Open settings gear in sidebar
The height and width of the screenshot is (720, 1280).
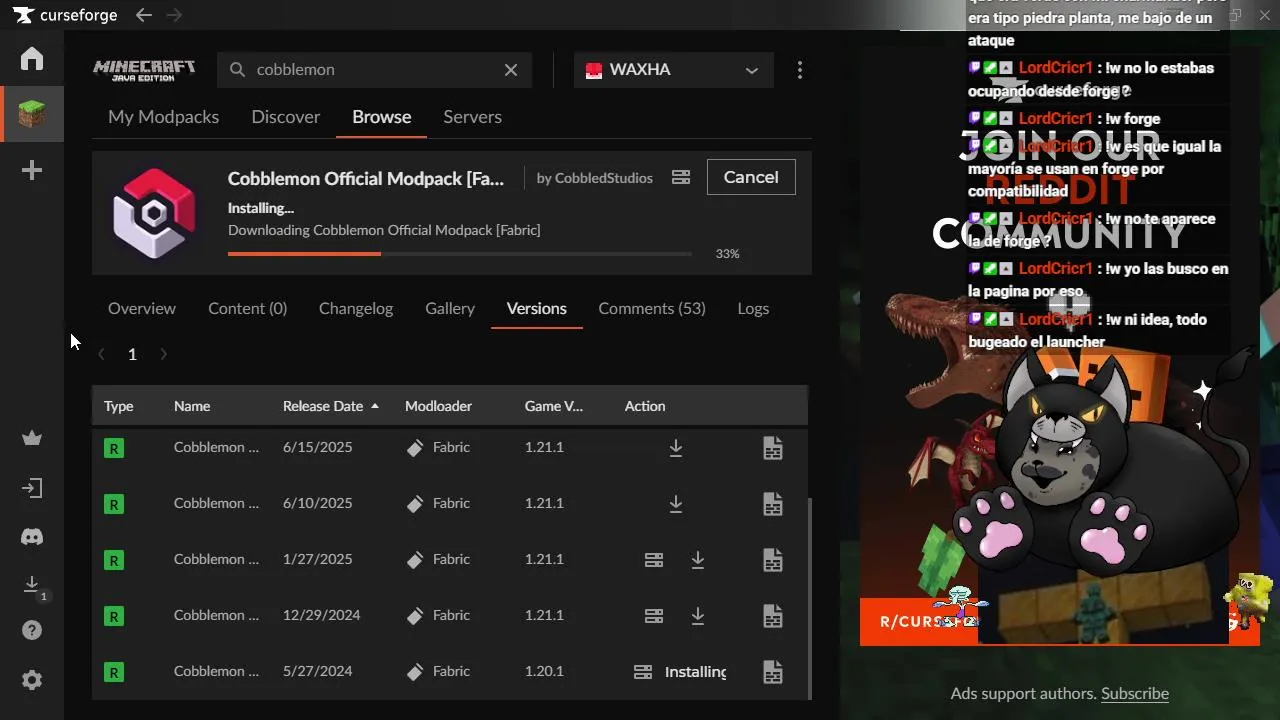click(x=32, y=680)
